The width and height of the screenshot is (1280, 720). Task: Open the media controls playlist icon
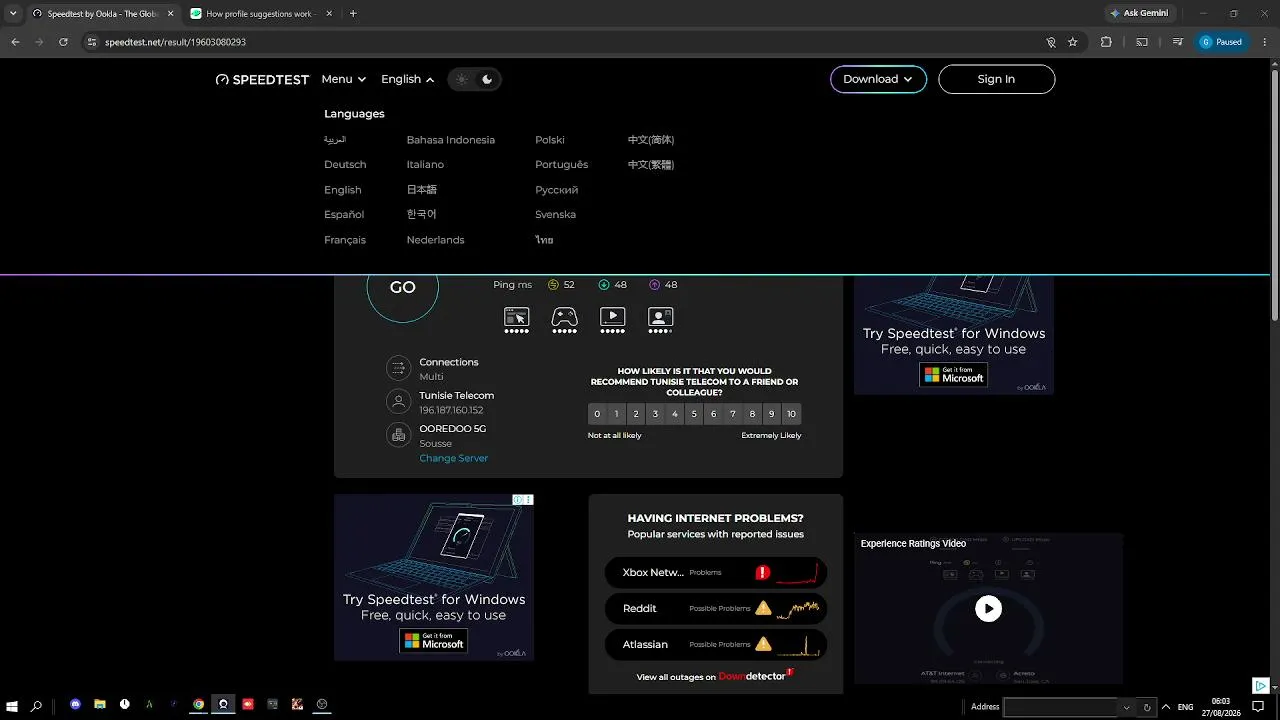(x=1178, y=42)
